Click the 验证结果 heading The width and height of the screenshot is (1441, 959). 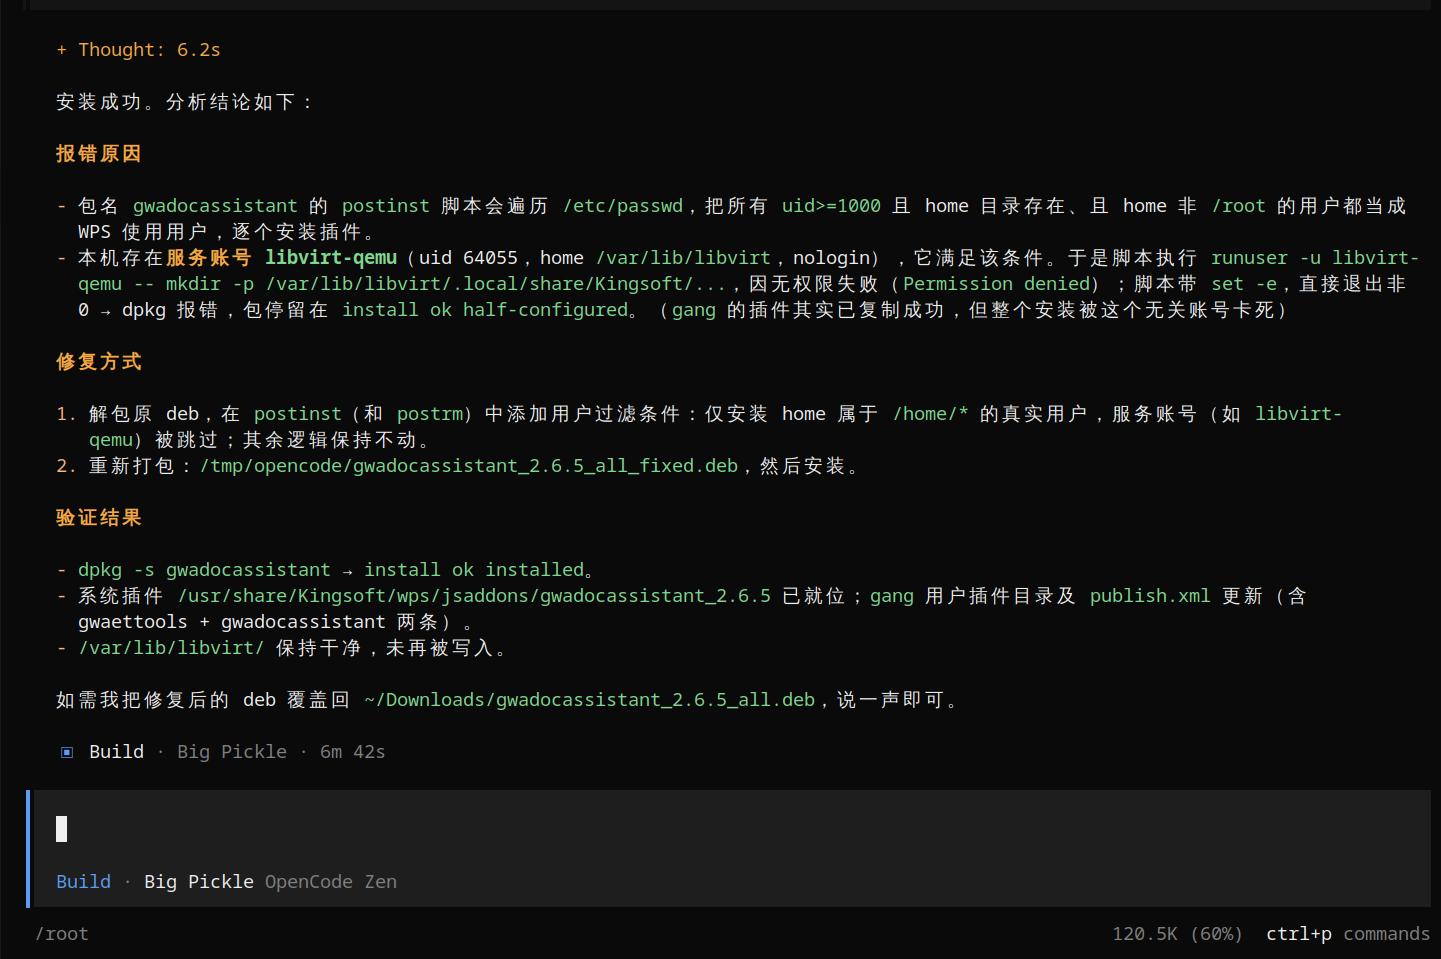tap(99, 517)
